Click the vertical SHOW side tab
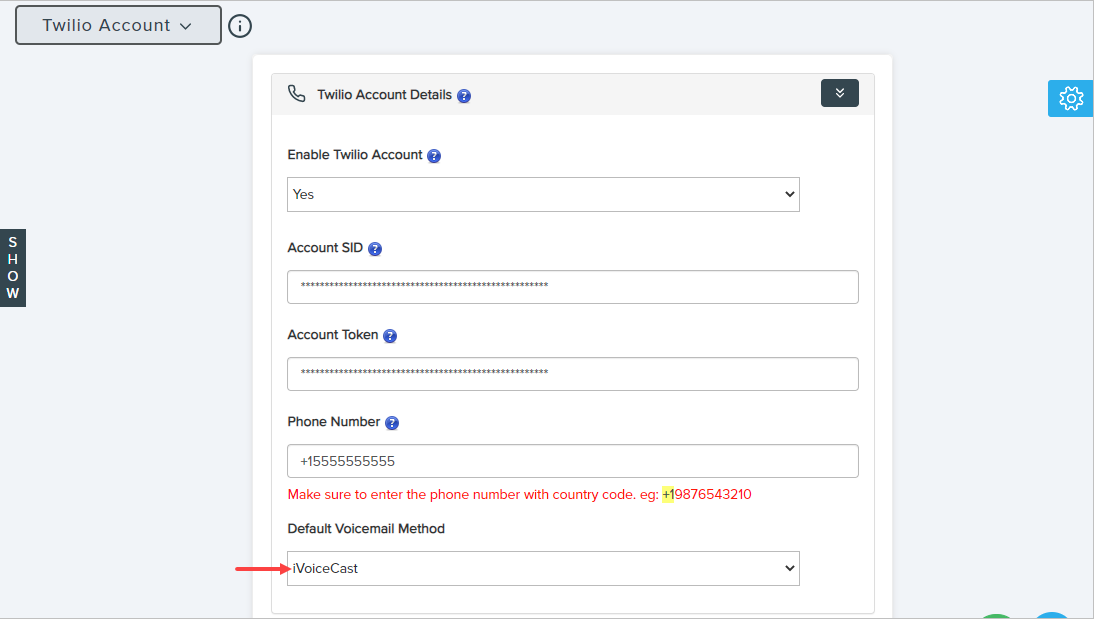The image size is (1094, 619). (13, 268)
